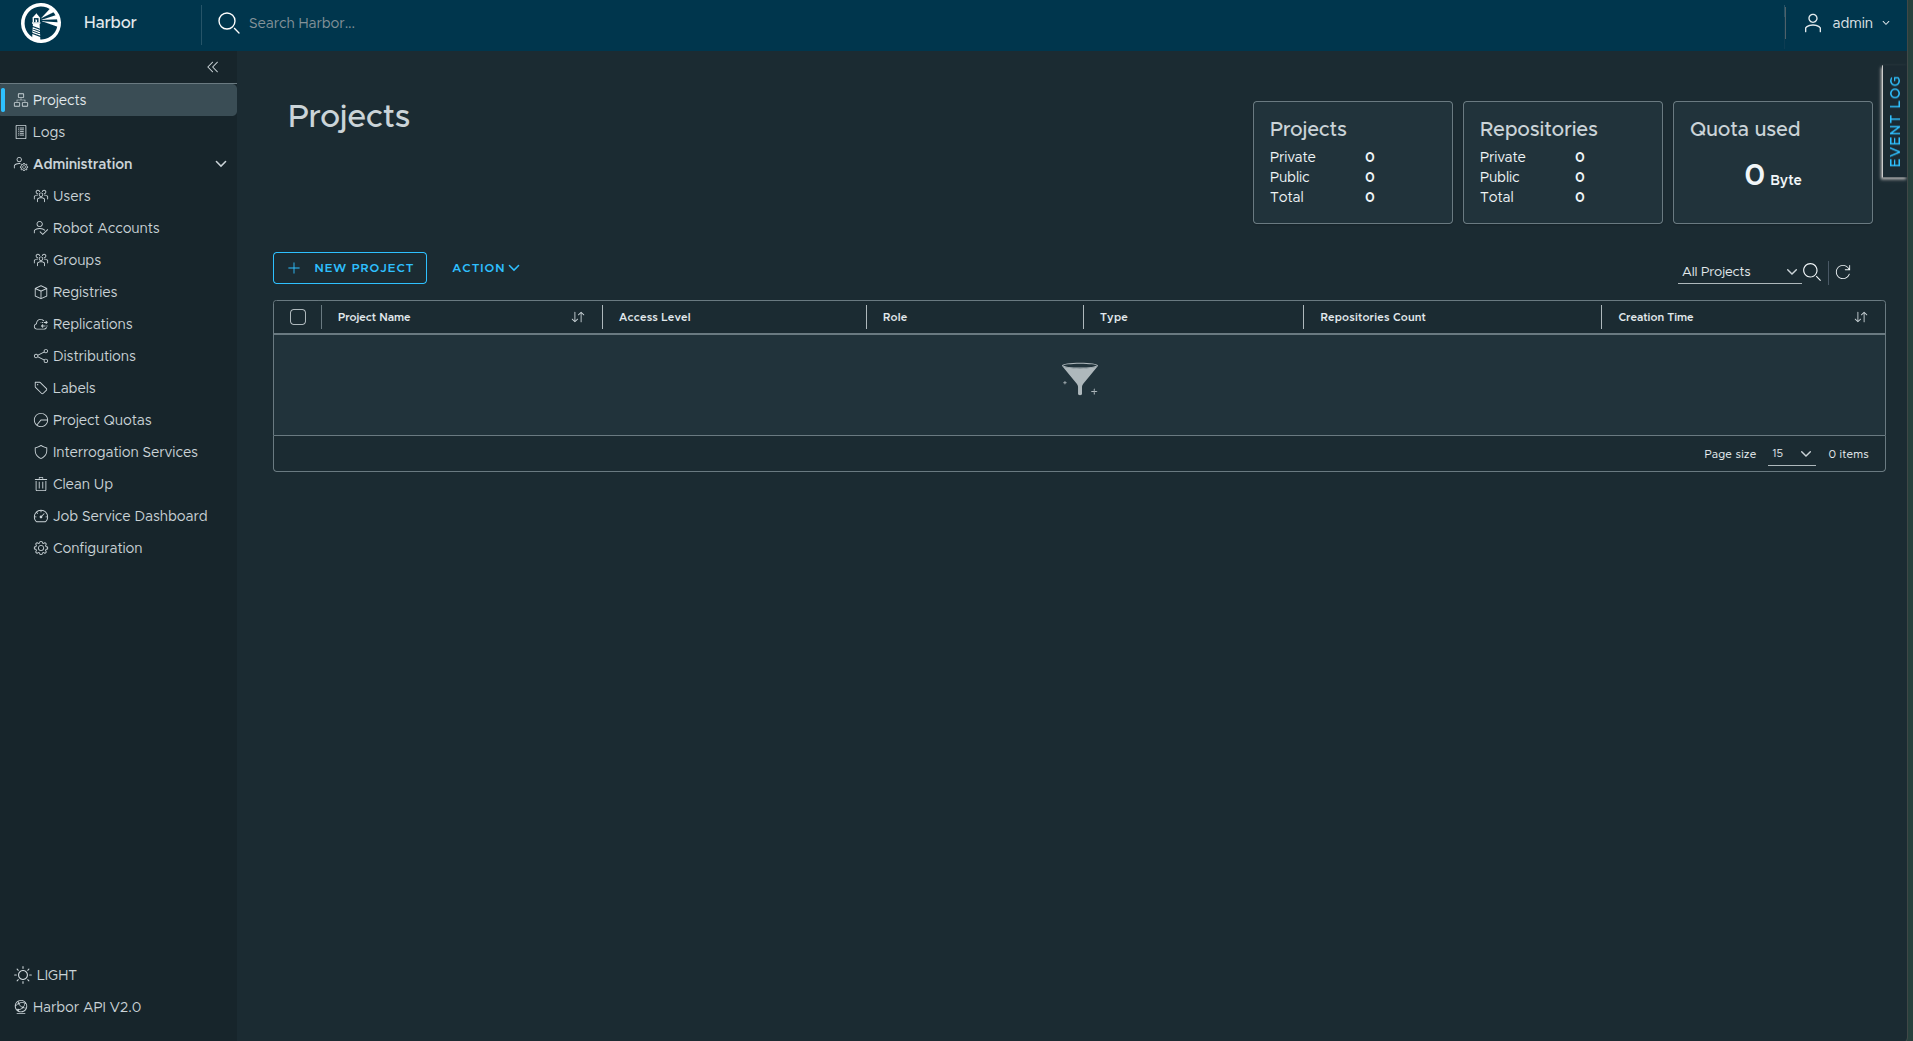The width and height of the screenshot is (1913, 1041).
Task: Open the Projects sidebar item
Action: click(119, 100)
